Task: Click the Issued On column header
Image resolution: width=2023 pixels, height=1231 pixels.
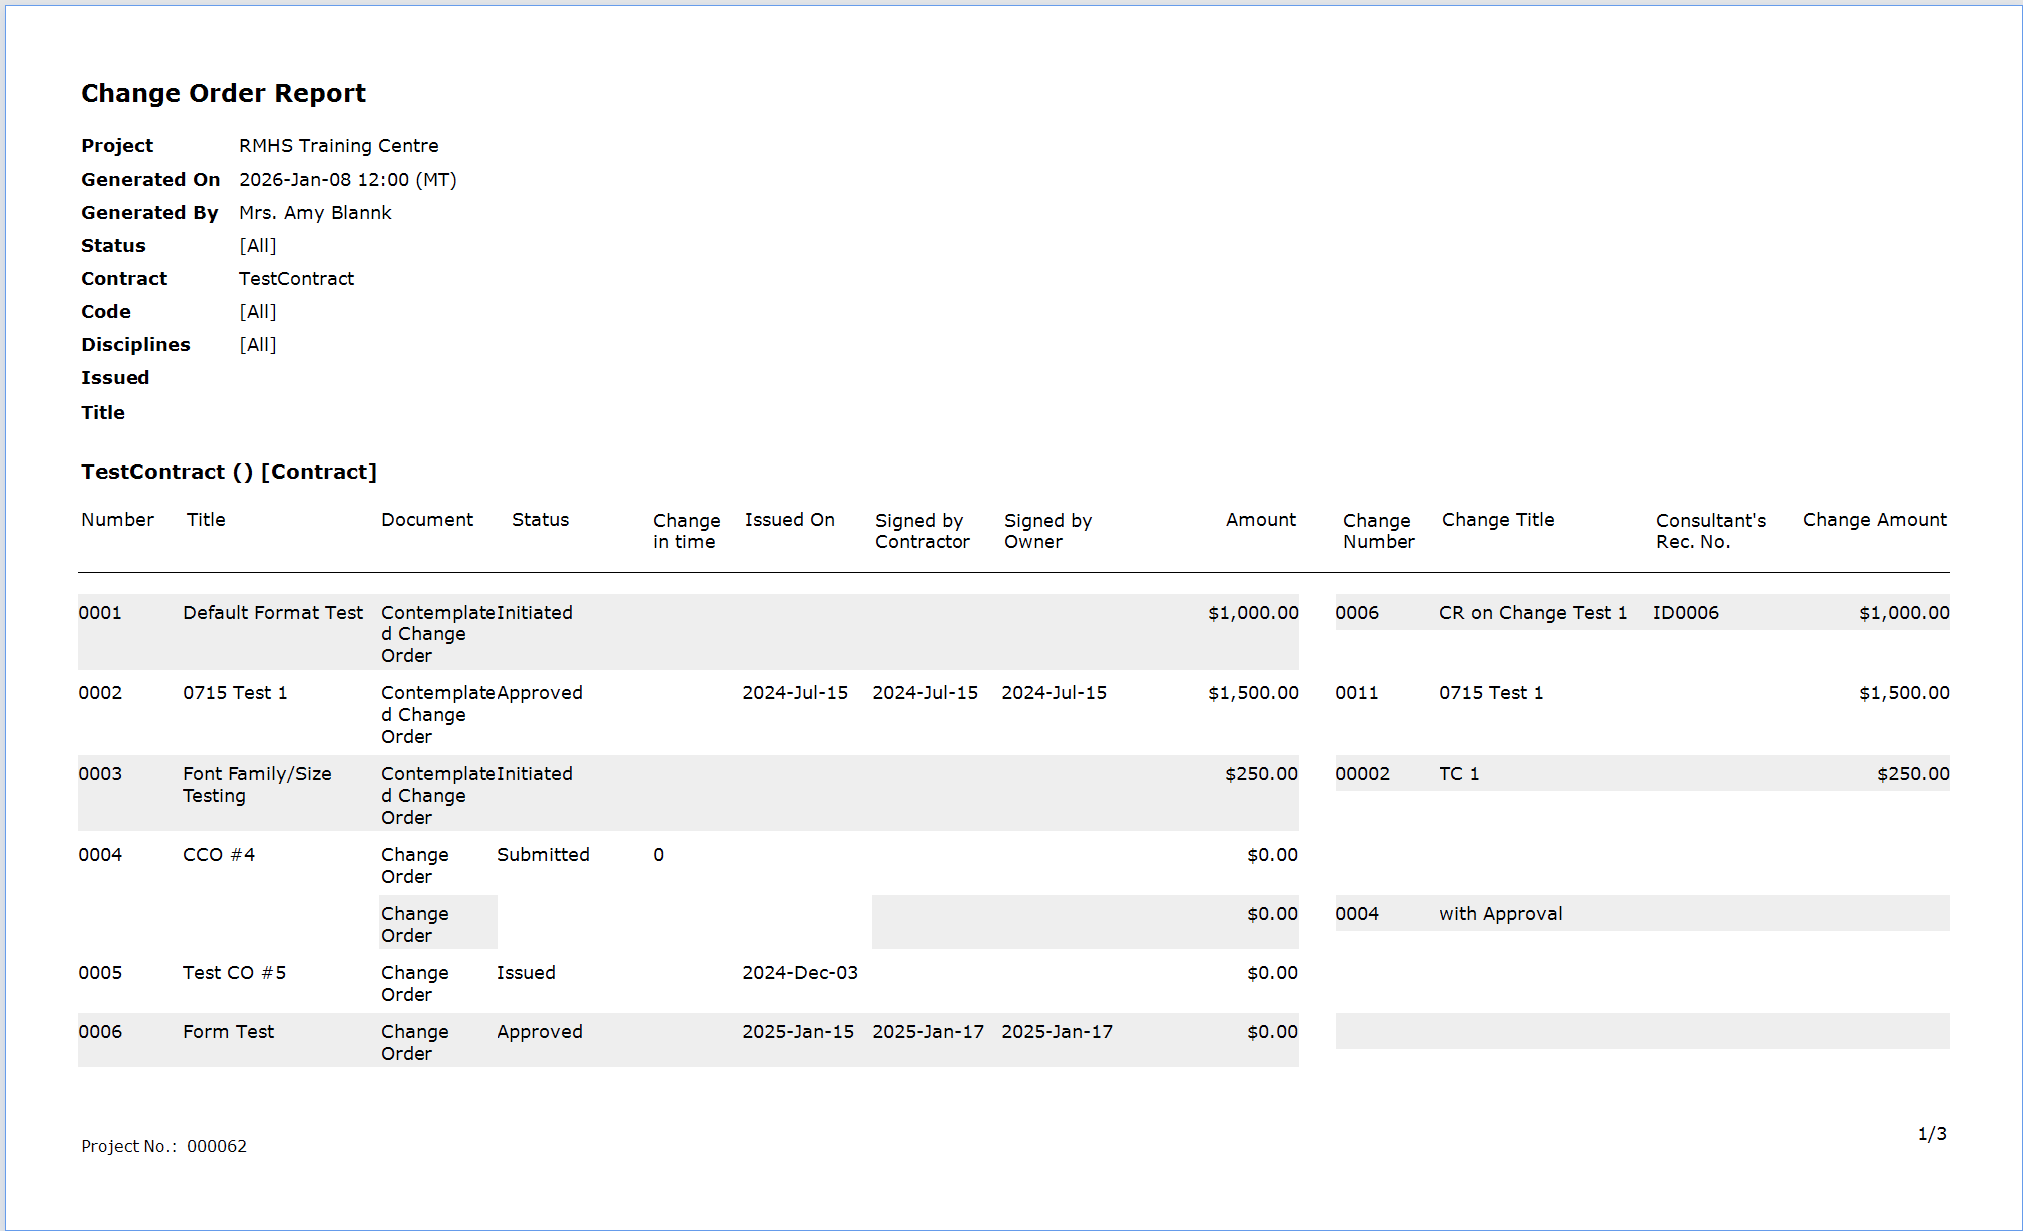Action: click(x=790, y=520)
